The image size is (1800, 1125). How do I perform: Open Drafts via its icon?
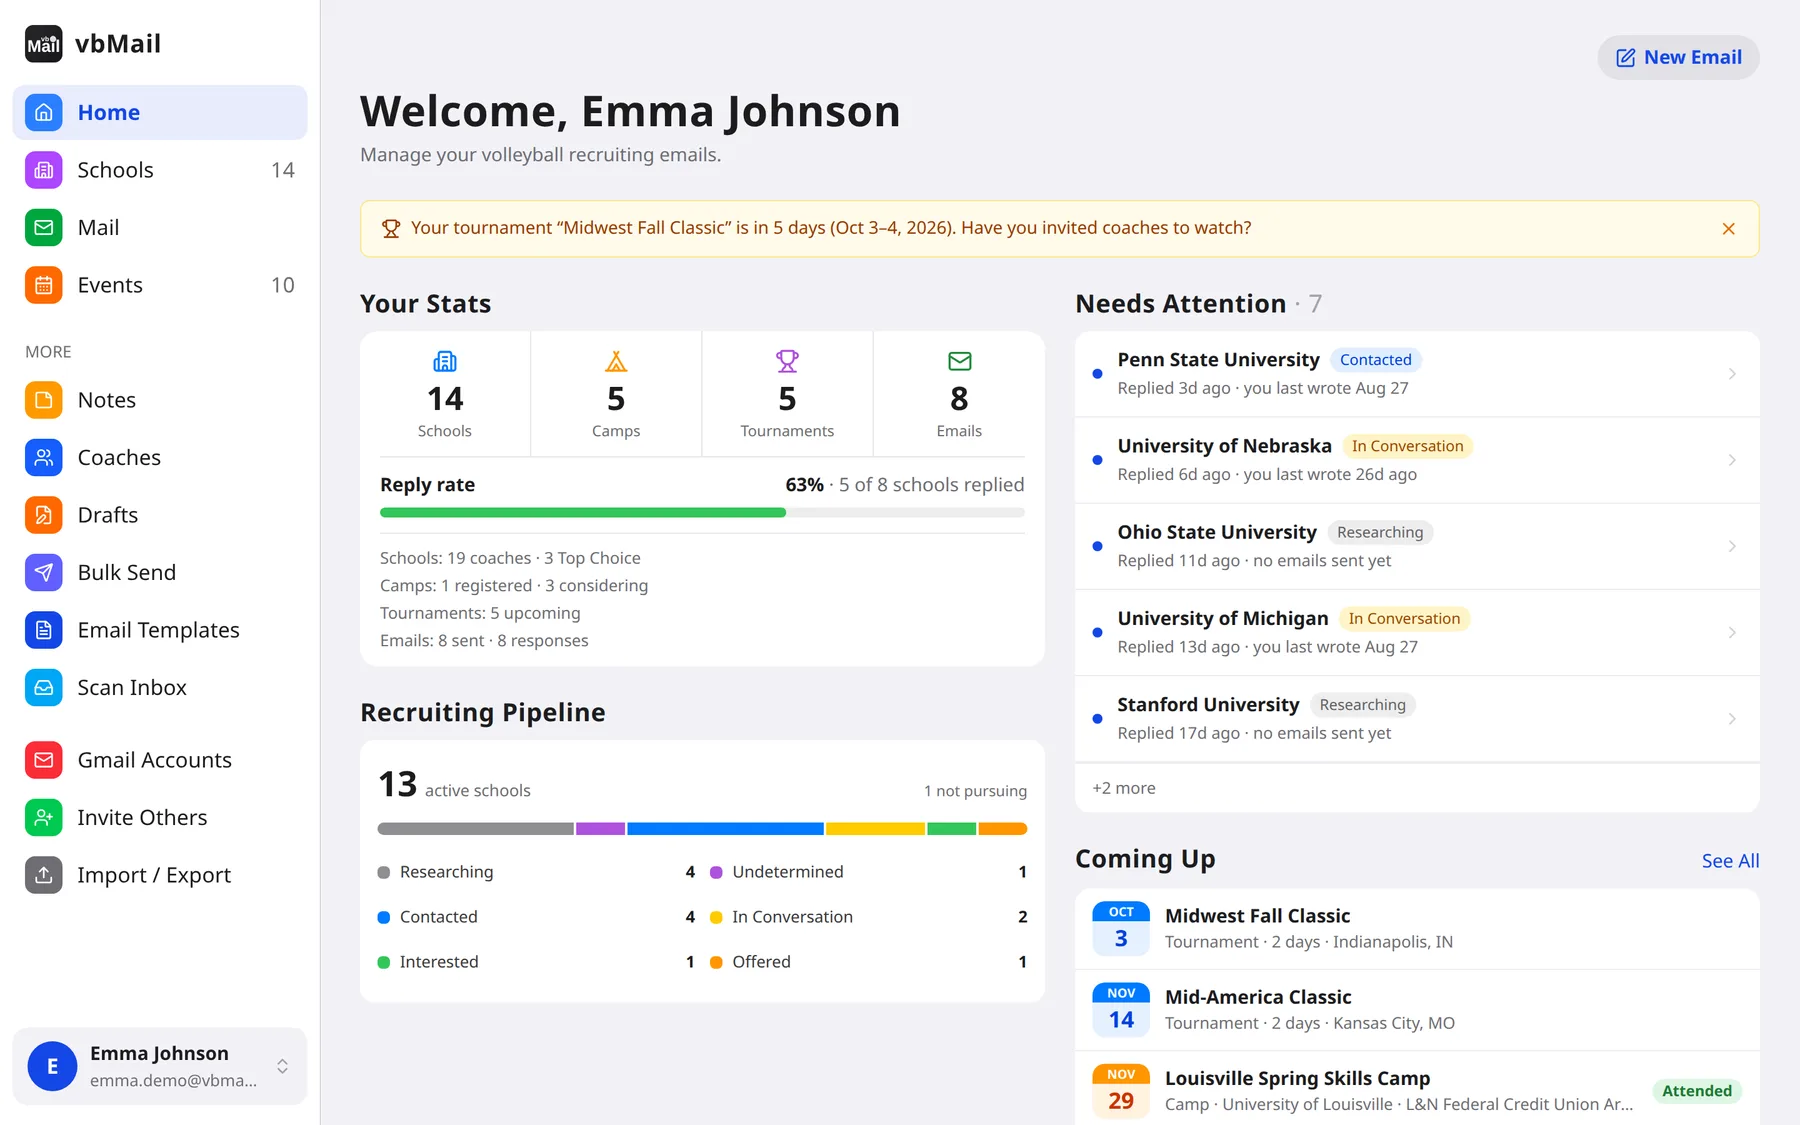tap(44, 515)
